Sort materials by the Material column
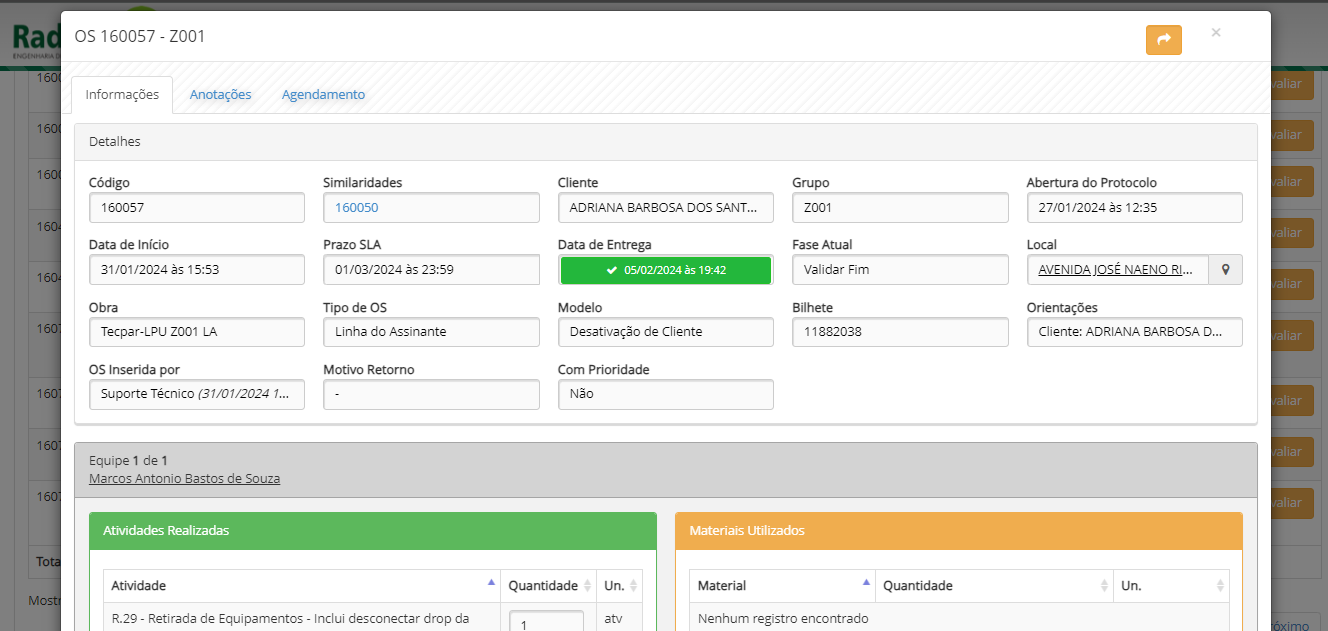This screenshot has height=631, width=1328. coord(780,585)
